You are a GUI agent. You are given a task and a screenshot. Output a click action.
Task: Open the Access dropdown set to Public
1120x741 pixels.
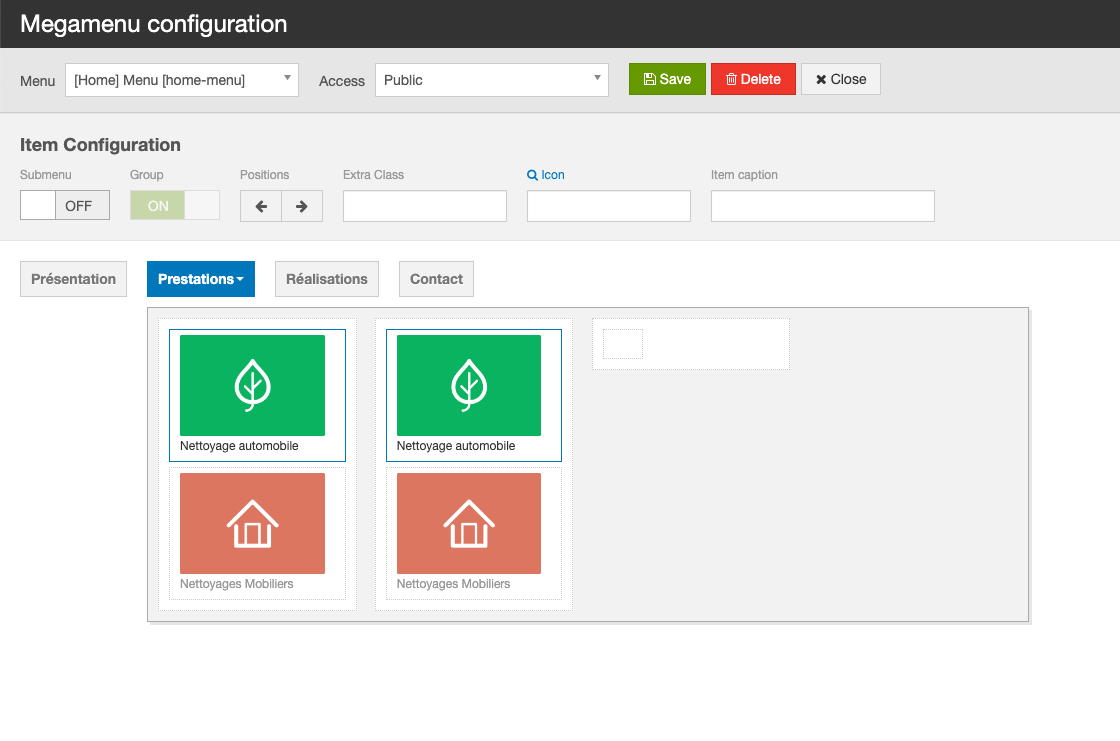(491, 80)
